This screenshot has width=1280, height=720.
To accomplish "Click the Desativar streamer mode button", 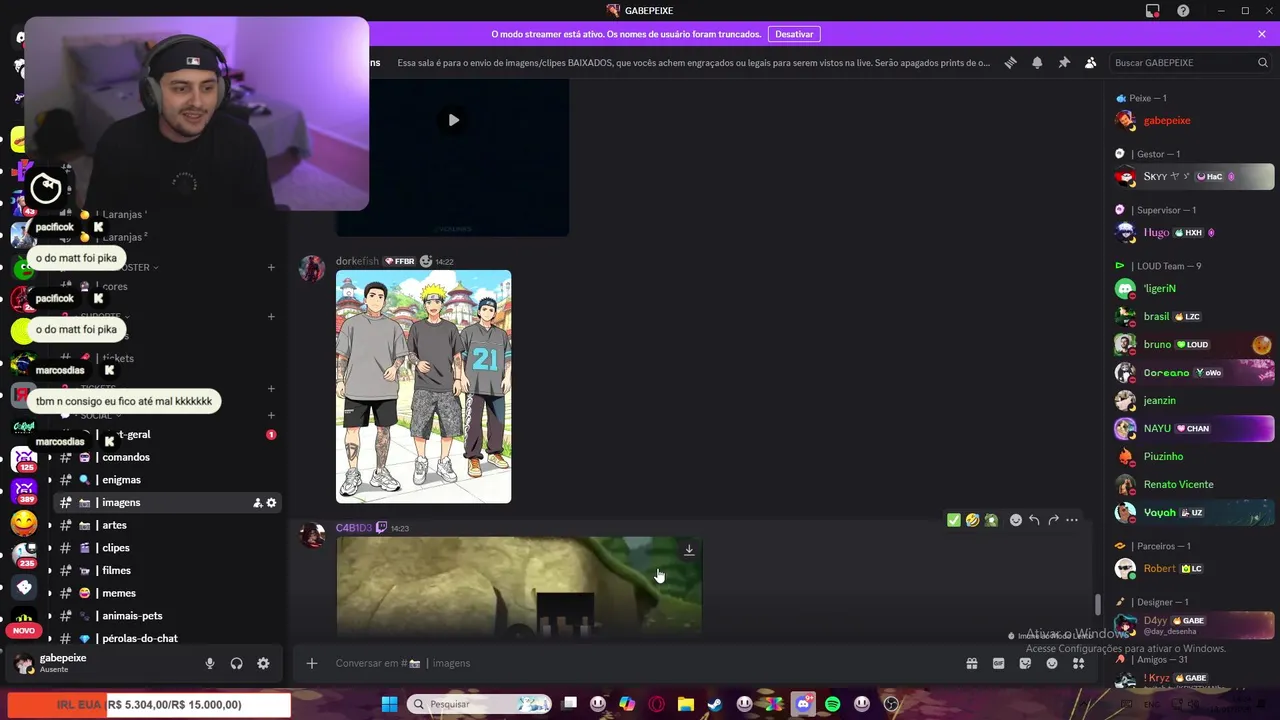I will (x=794, y=34).
